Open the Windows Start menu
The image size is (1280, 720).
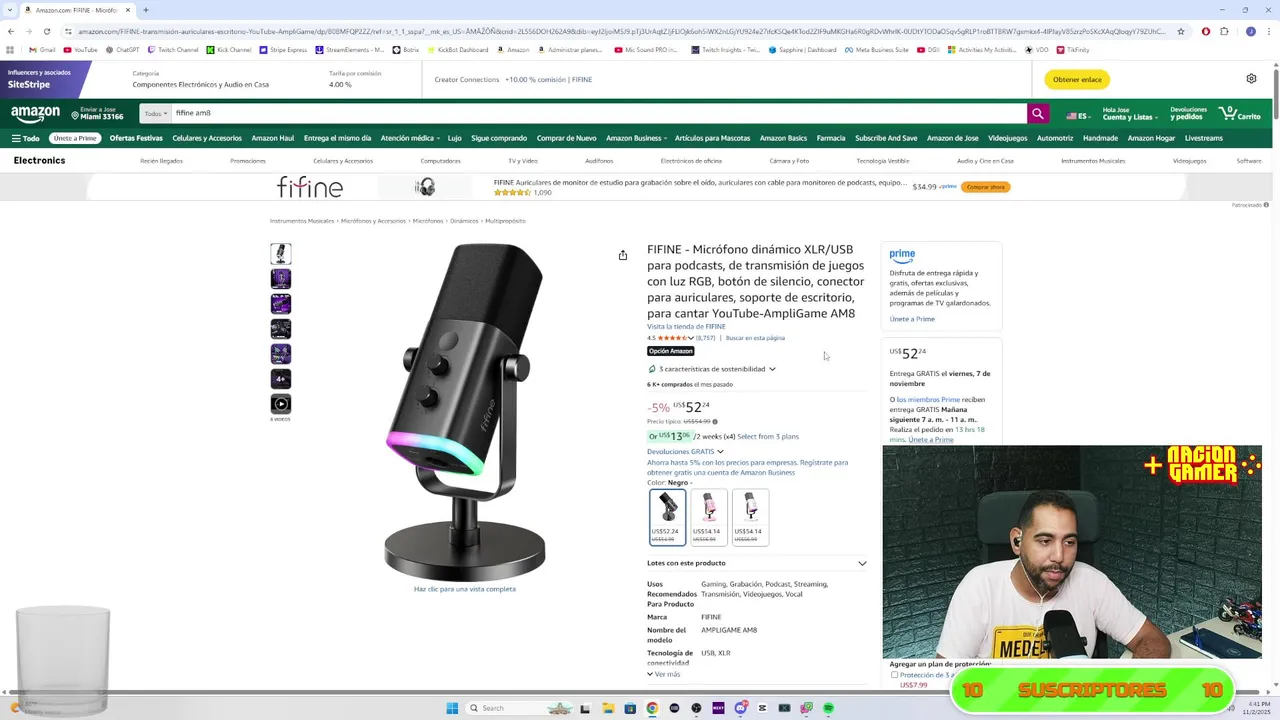coord(452,708)
